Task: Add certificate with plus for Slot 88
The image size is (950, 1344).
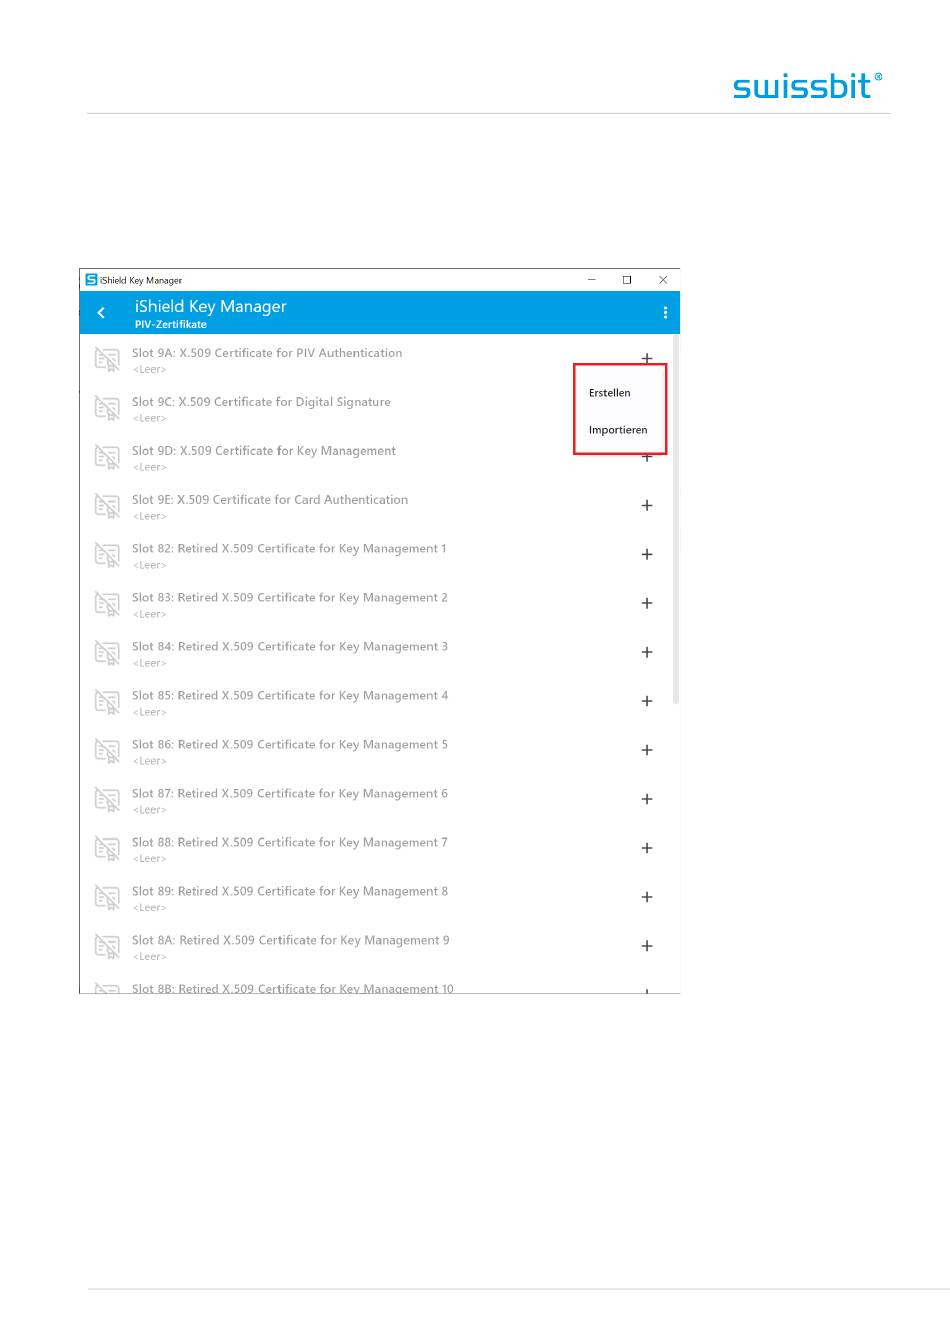Action: click(x=647, y=849)
